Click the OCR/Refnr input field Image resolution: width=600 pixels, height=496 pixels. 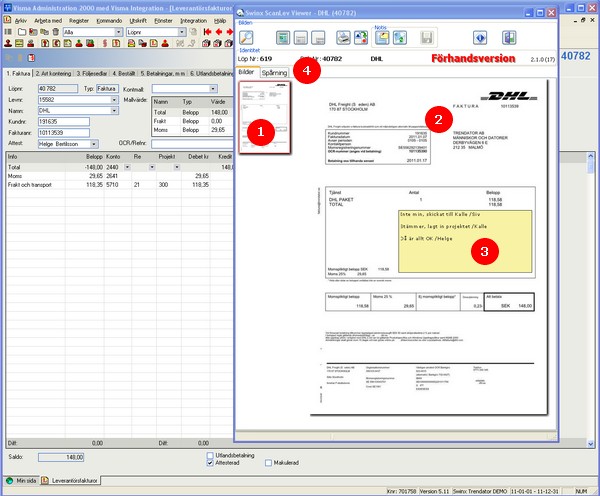tap(192, 144)
